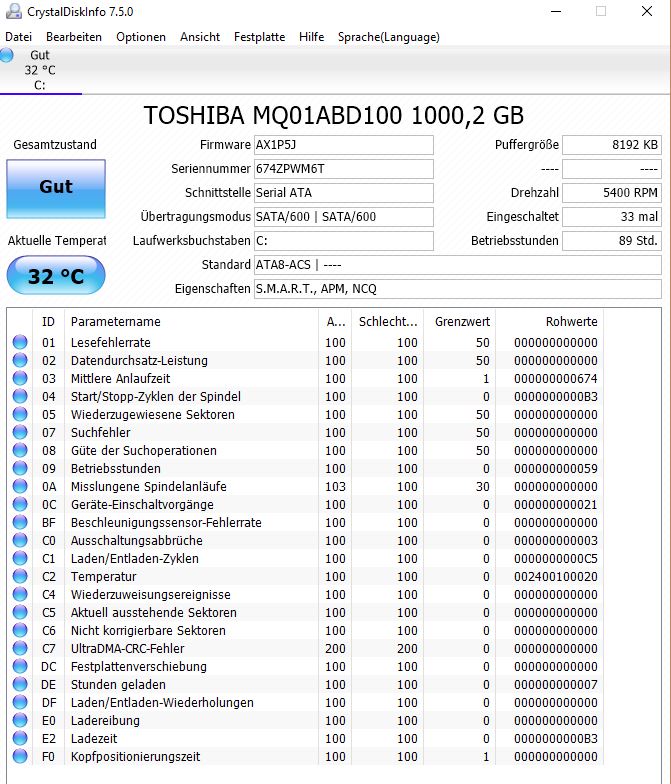671x784 pixels.
Task: Click the 32 °C temperature button
Action: click(56, 276)
